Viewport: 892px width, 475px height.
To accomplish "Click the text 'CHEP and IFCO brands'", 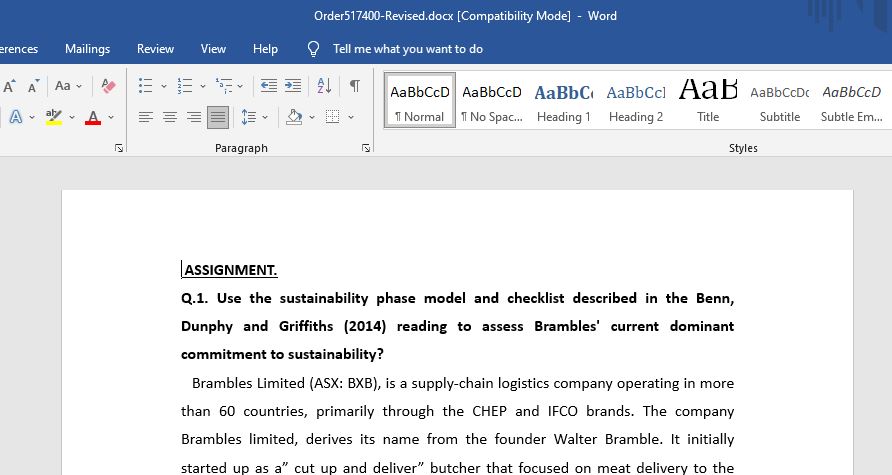I will 552,411.
